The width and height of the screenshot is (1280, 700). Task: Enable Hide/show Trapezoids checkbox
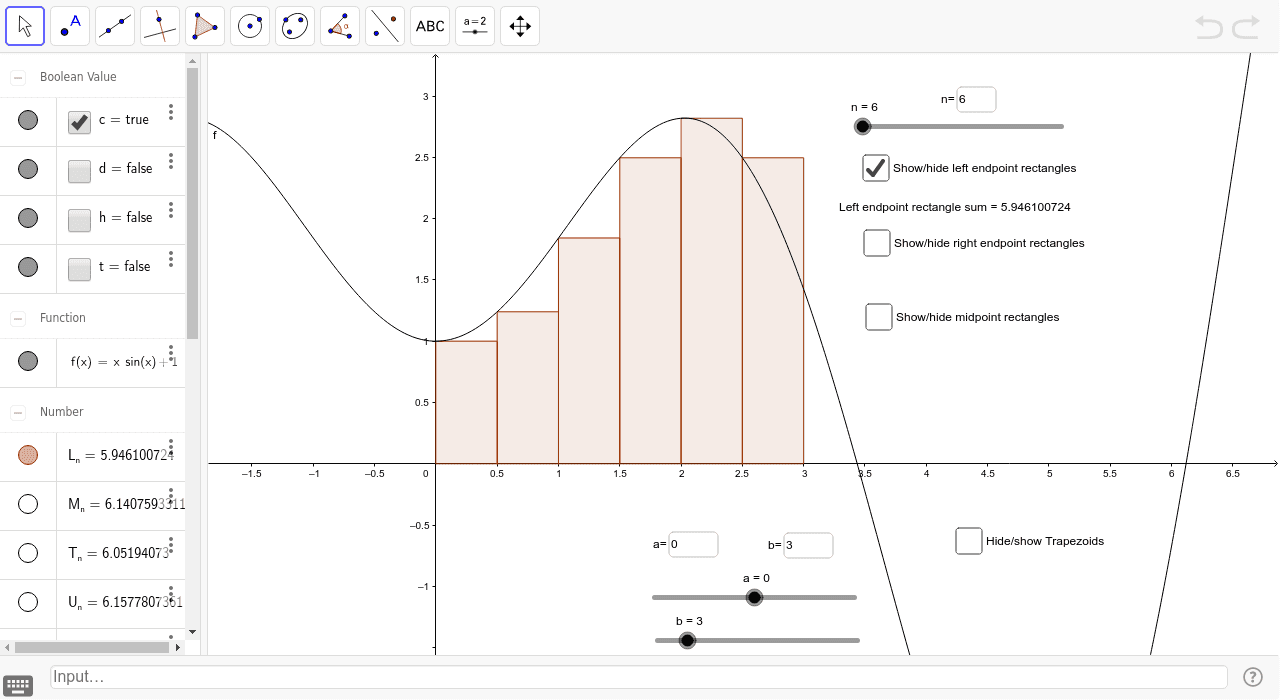969,541
